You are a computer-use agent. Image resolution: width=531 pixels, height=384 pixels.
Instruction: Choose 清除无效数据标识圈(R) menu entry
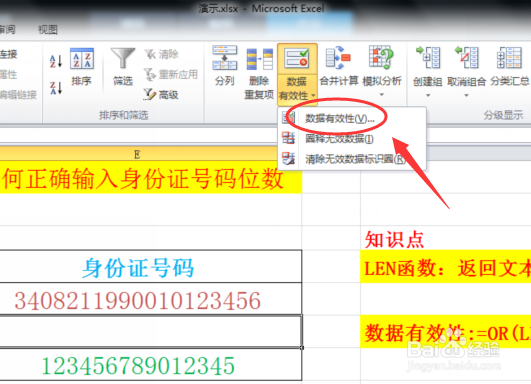tap(352, 158)
